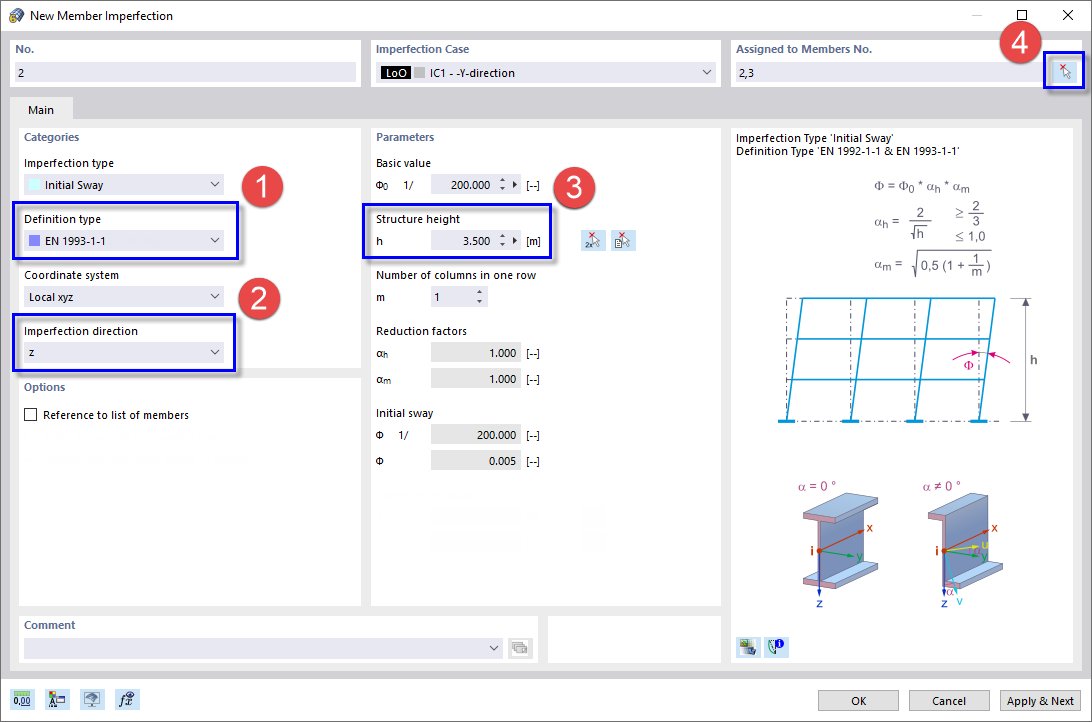1092x722 pixels.
Task: Open the comment library icon
Action: [520, 648]
